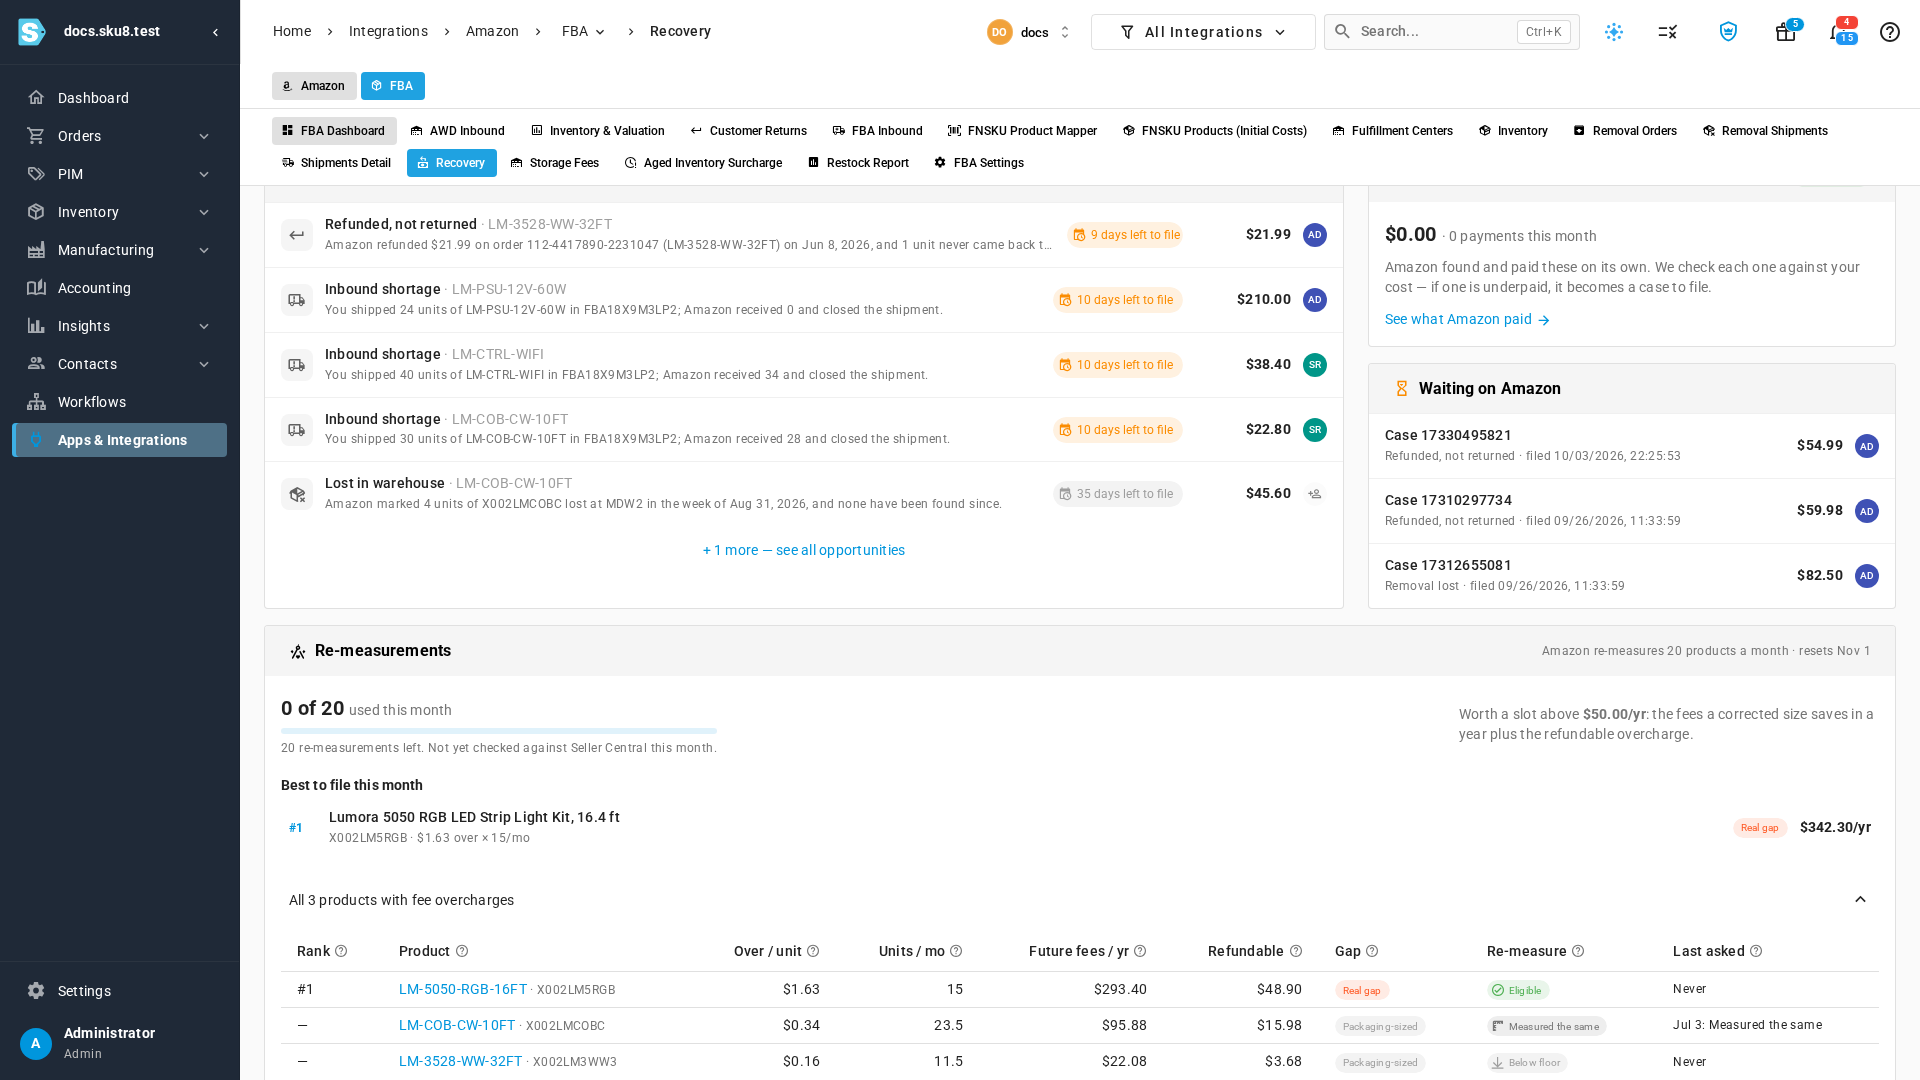Screen dimensions: 1920x1080
Task: Click the Integrations breadcrumb
Action: pos(388,32)
